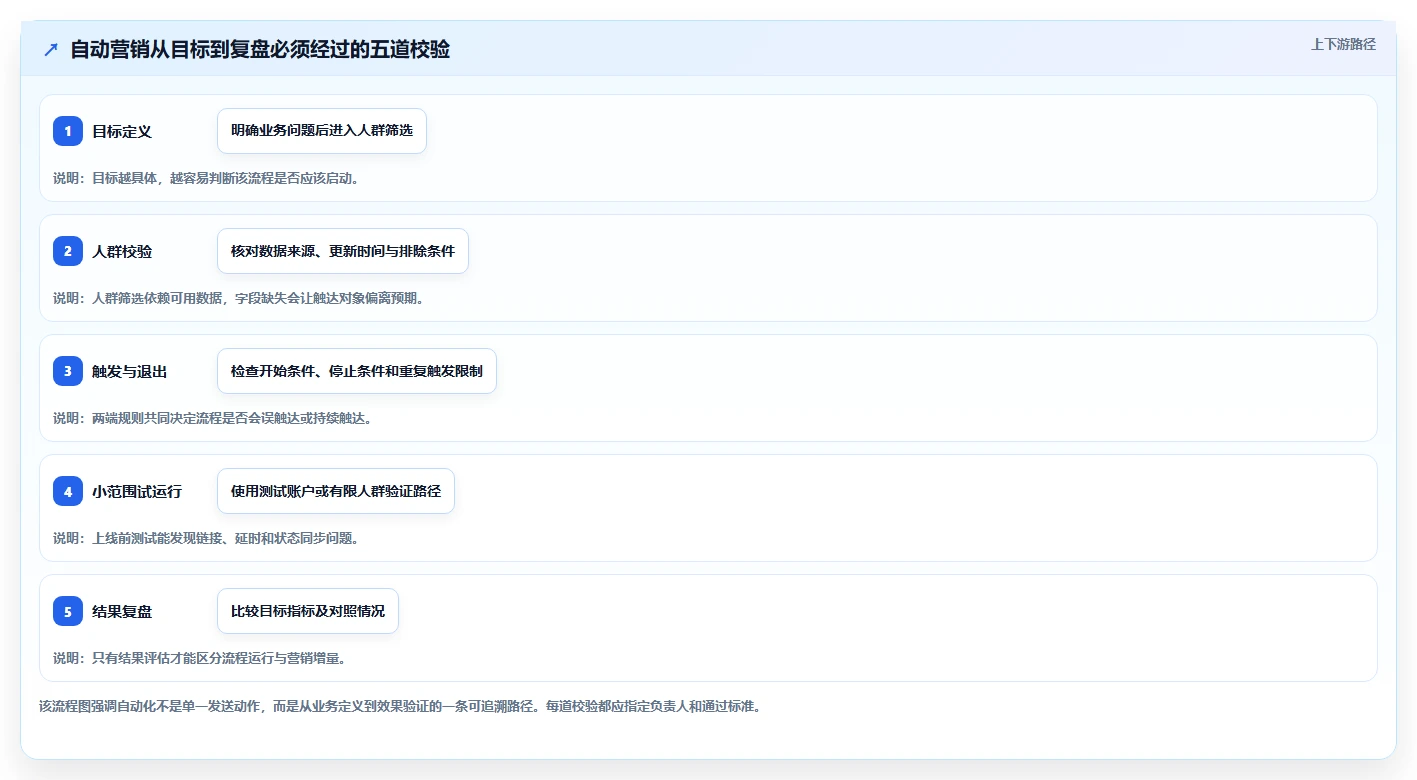Select step number 4 badge for 小范围试运行

[68, 491]
